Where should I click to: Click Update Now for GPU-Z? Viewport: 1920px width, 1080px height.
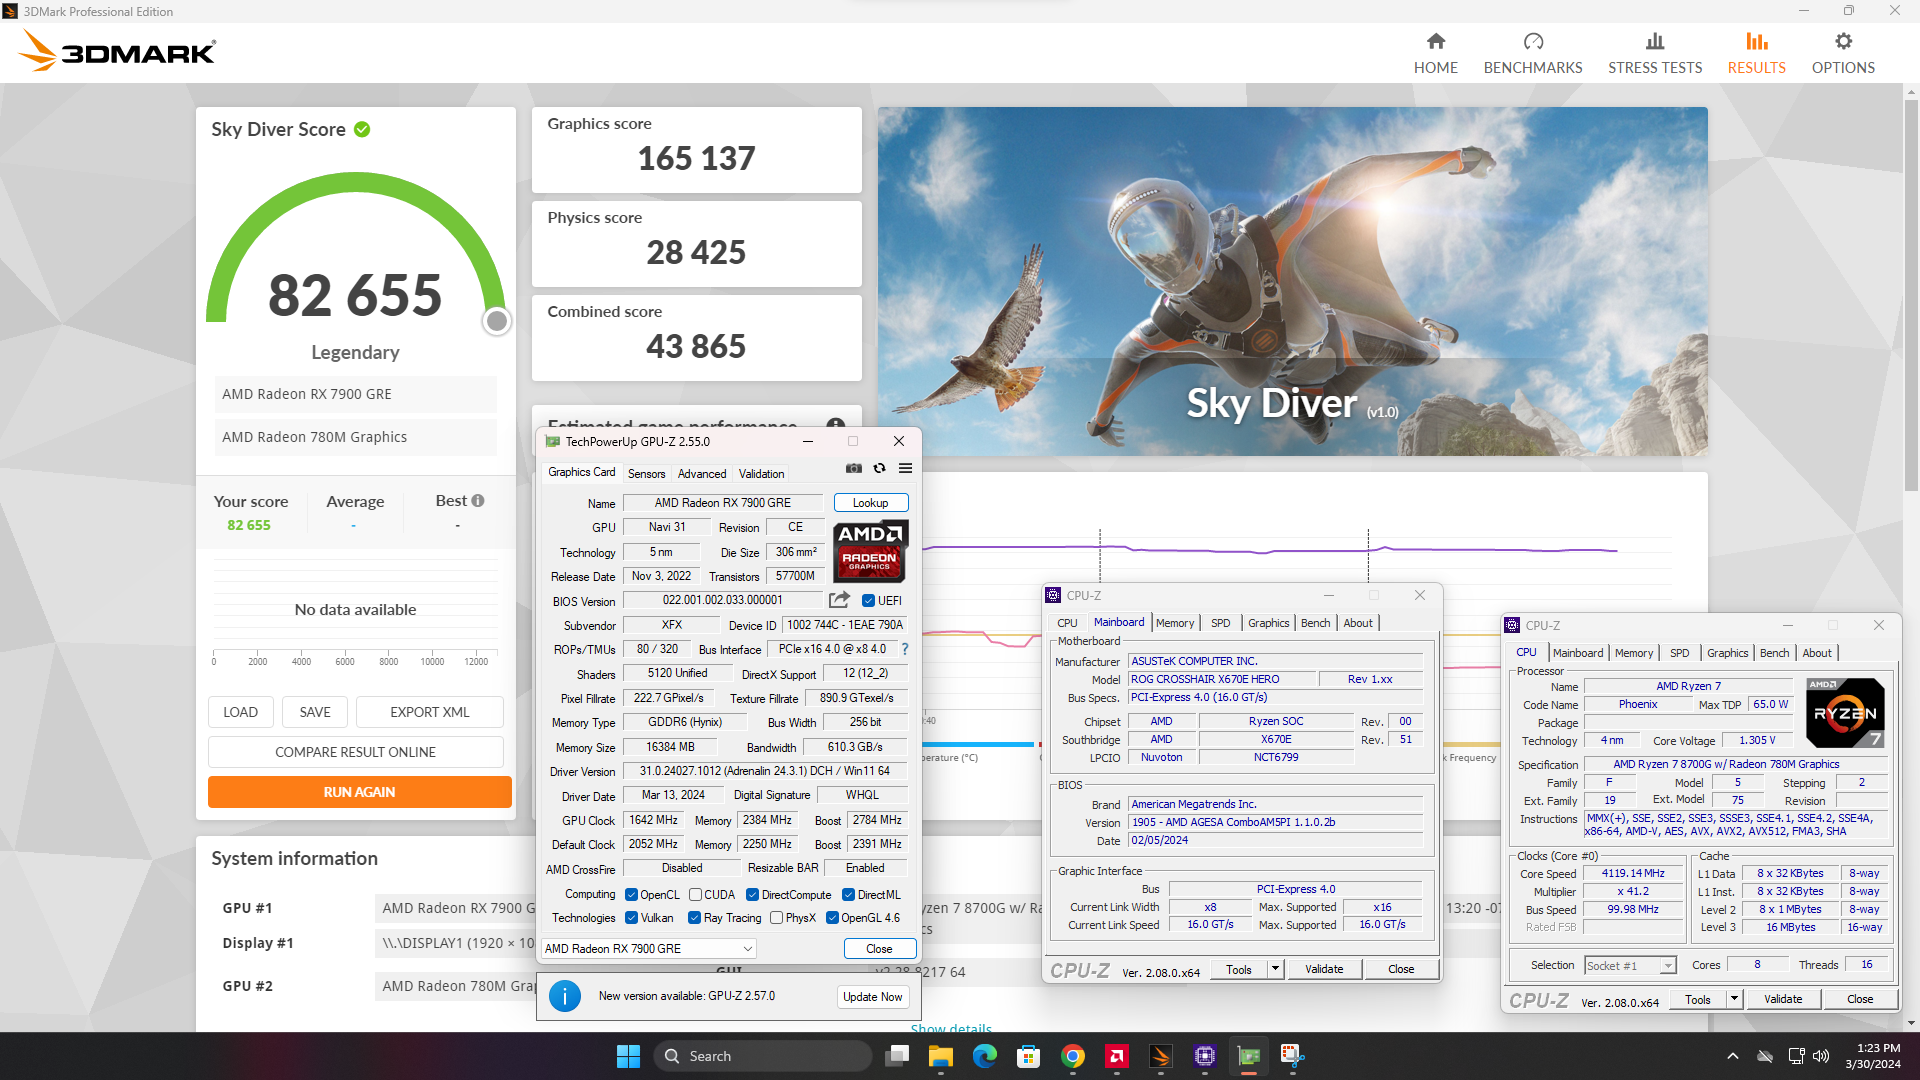(872, 997)
